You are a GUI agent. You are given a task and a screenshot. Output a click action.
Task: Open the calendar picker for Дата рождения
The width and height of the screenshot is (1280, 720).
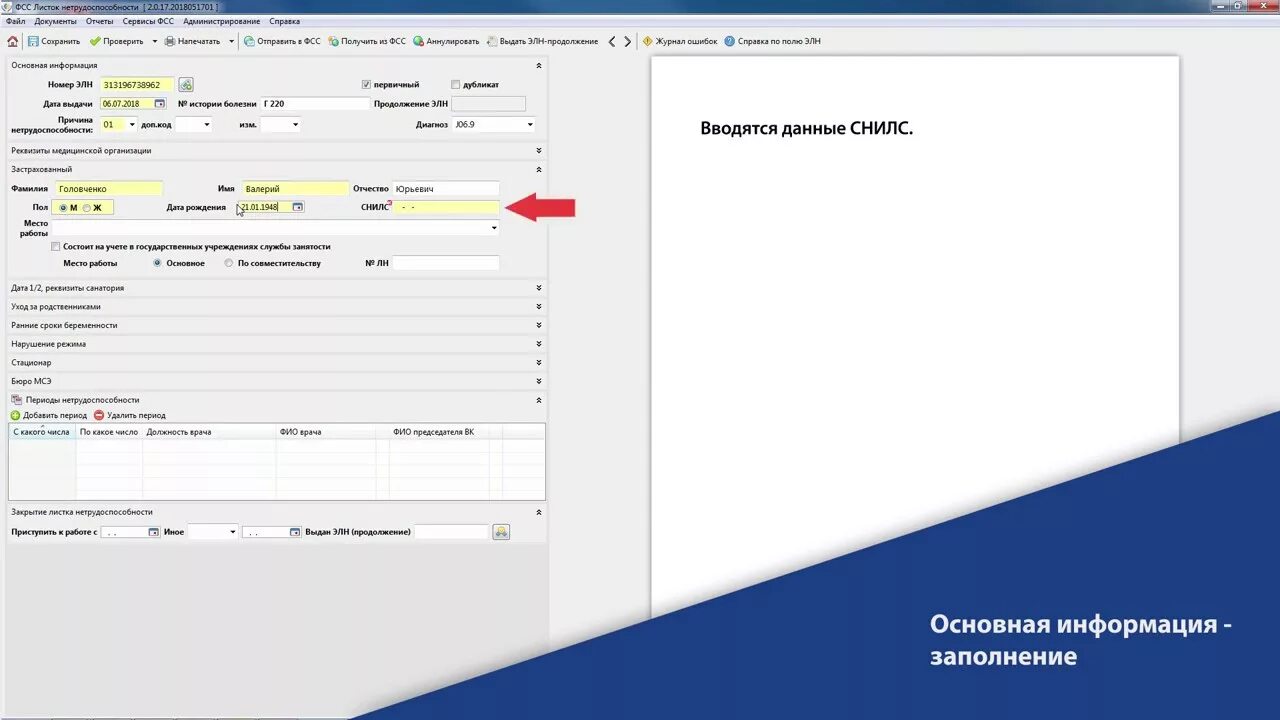297,207
